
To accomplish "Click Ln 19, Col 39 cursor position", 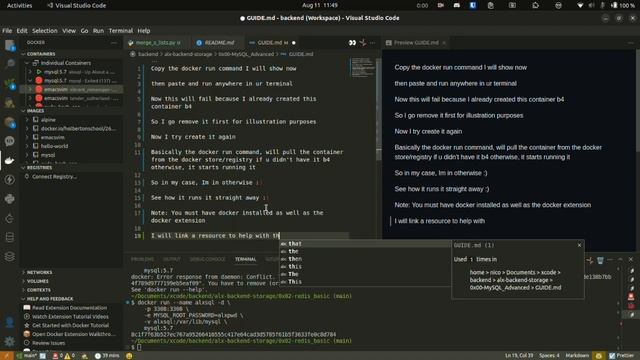I will 518,356.
